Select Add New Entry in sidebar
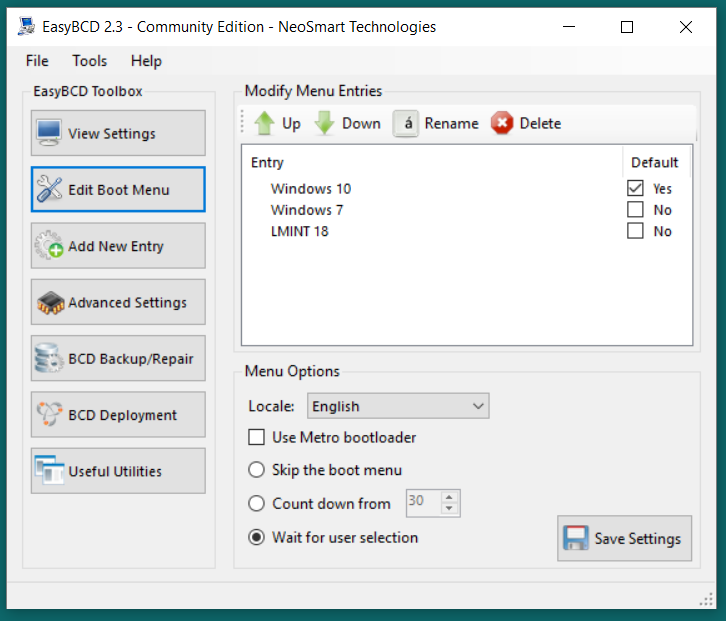 [x=118, y=246]
